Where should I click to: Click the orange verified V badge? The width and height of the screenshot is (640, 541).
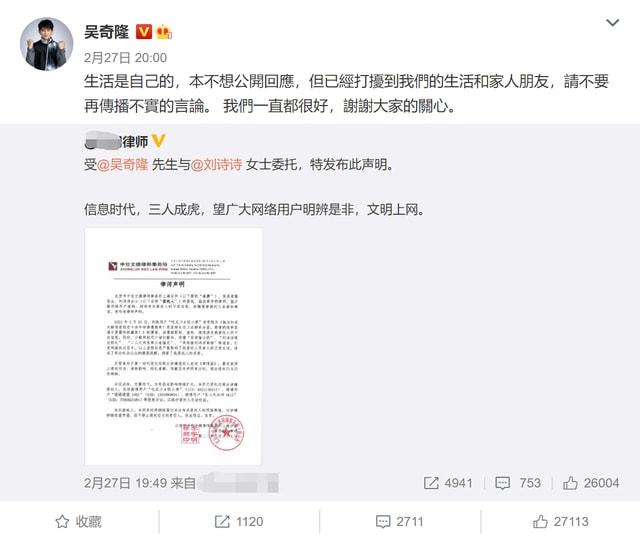point(144,32)
